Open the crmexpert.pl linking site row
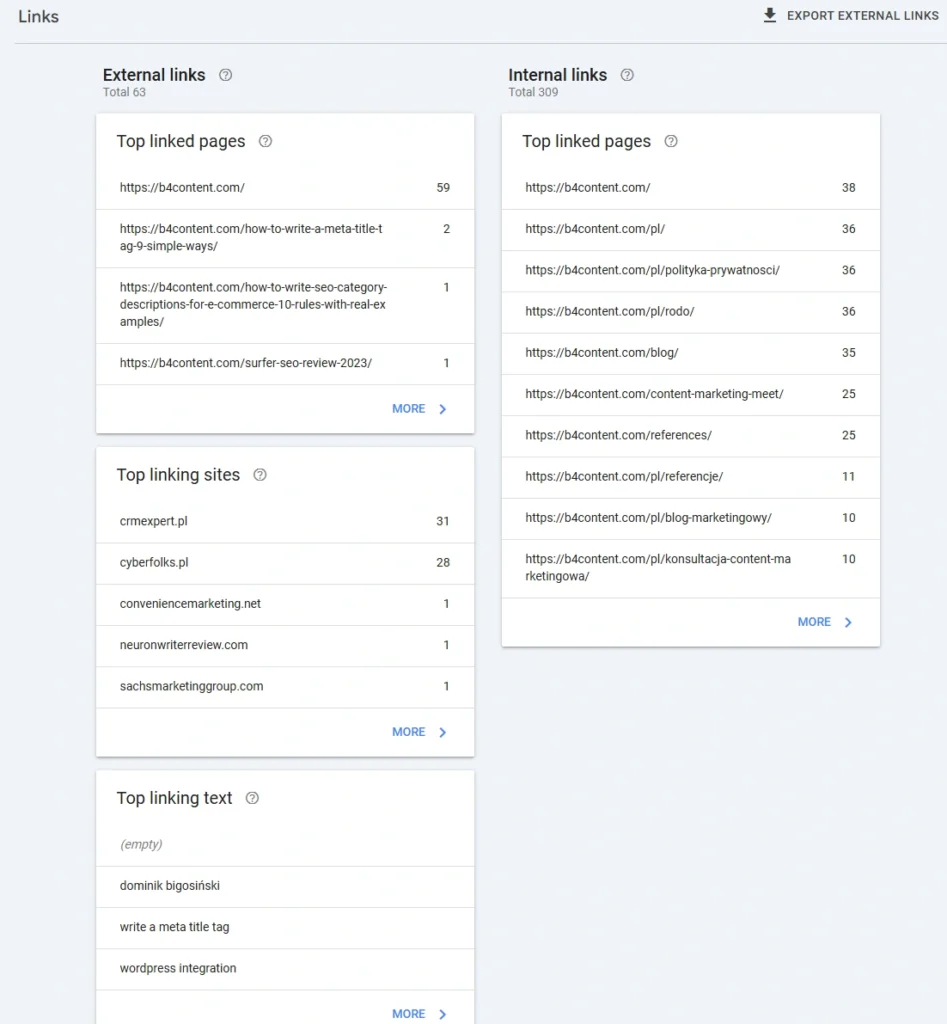 click(x=285, y=521)
